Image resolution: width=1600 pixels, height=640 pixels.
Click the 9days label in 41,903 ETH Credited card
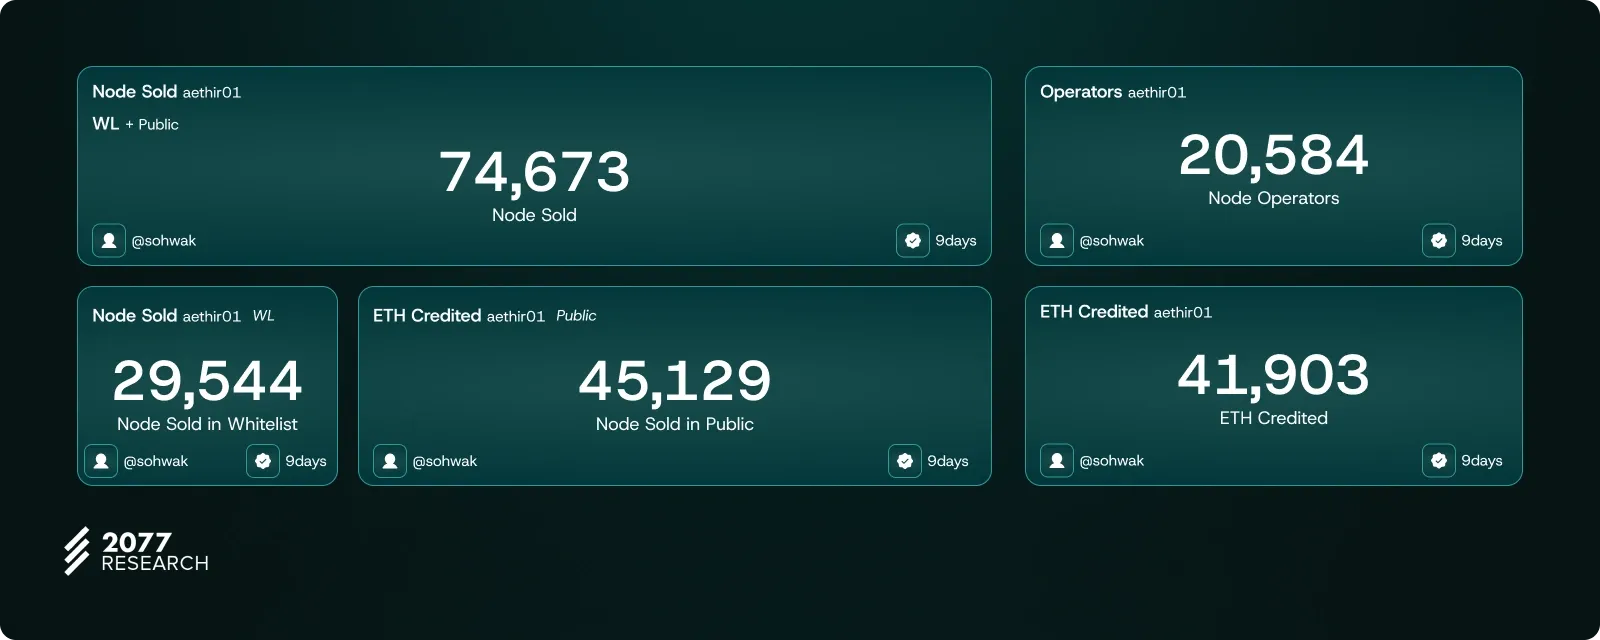point(1481,461)
